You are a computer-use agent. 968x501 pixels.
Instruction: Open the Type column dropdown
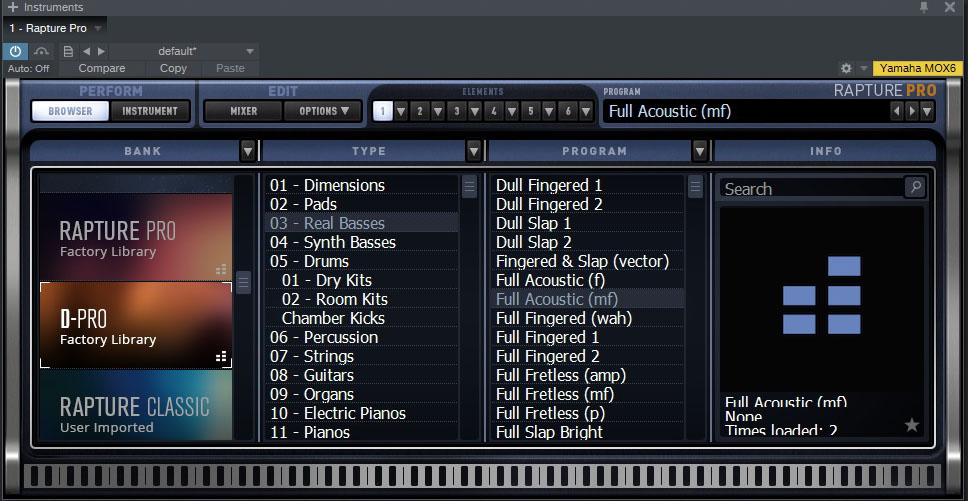tap(474, 151)
